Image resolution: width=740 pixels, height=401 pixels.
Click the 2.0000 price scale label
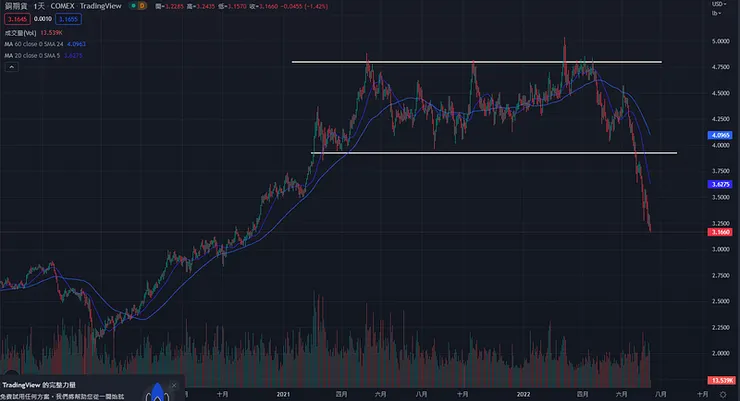(x=720, y=353)
